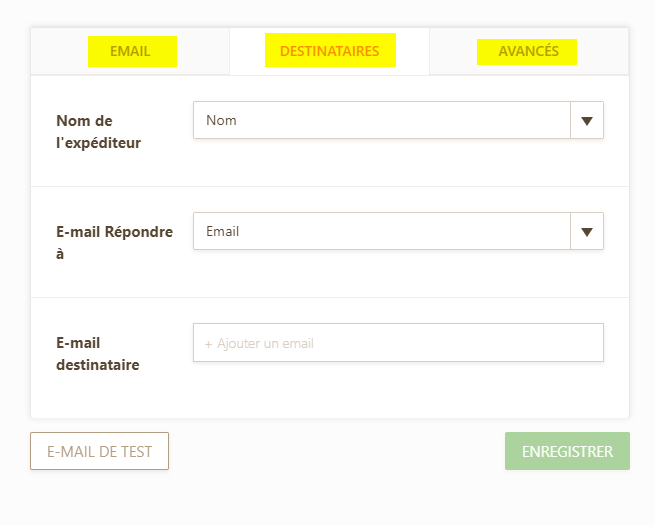Open the E-mail Répondre à dropdown arrow
Image resolution: width=655 pixels, height=525 pixels.
pyautogui.click(x=587, y=231)
